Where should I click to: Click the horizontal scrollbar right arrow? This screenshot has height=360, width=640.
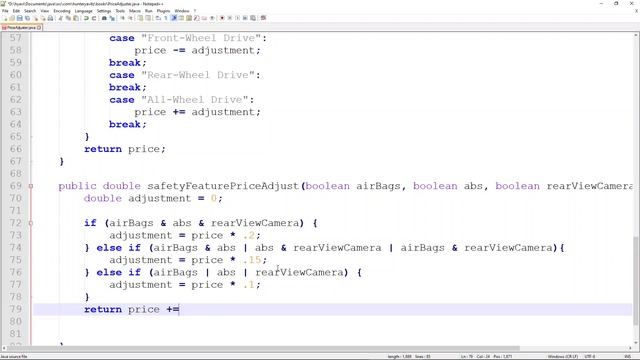(631, 348)
